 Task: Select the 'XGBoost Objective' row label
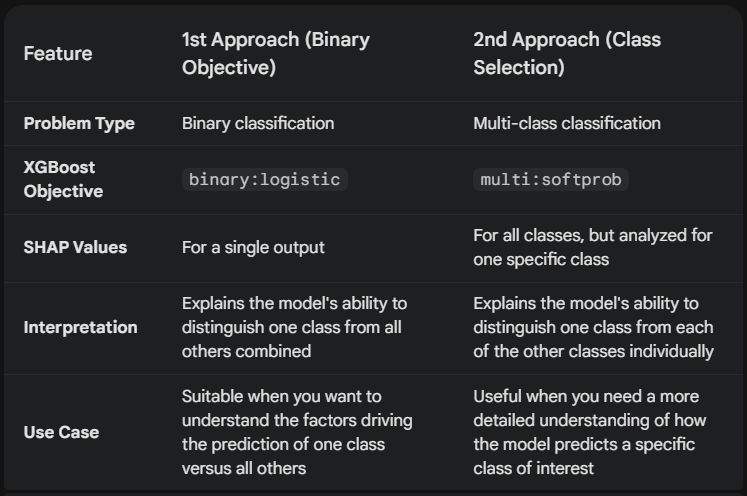[63, 179]
